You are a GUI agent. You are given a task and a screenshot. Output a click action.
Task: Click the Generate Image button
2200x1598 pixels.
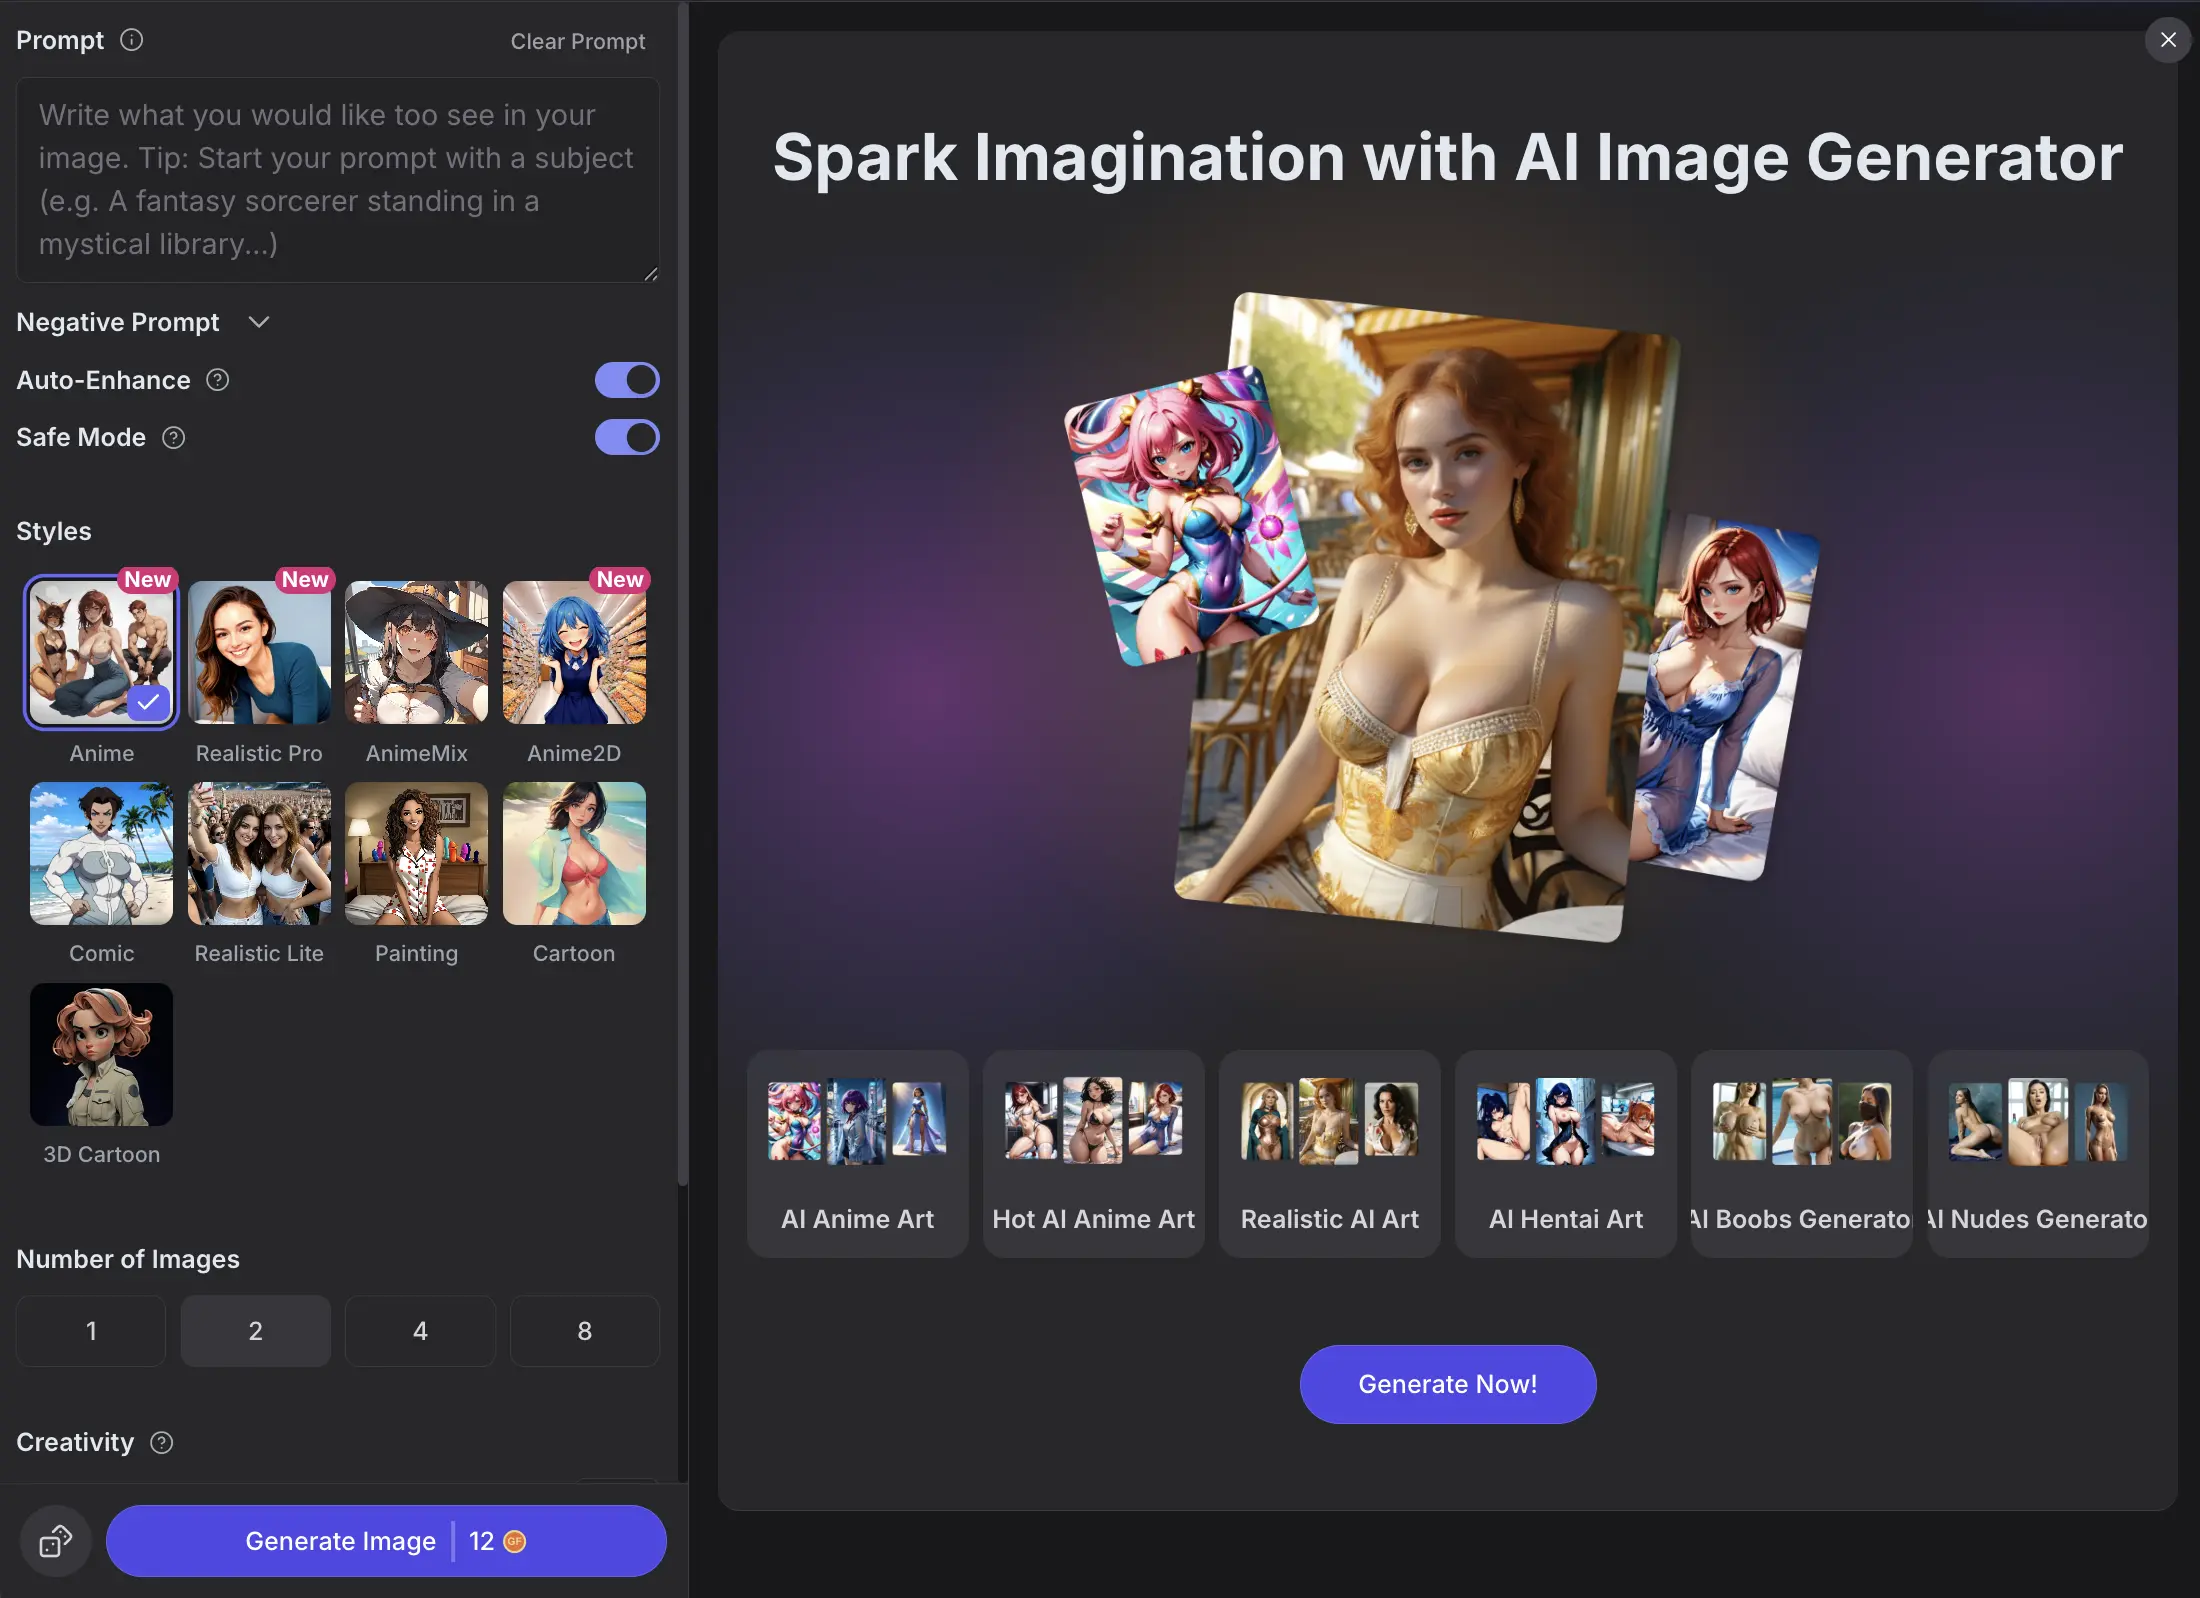(x=340, y=1541)
